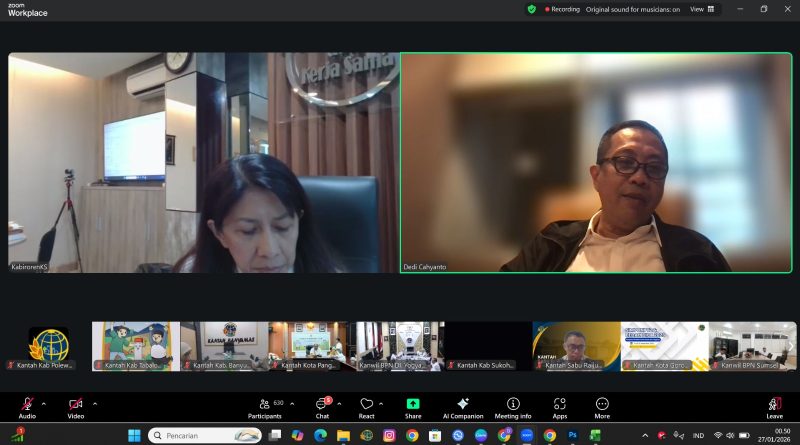Show Meeting info details

[x=513, y=407]
